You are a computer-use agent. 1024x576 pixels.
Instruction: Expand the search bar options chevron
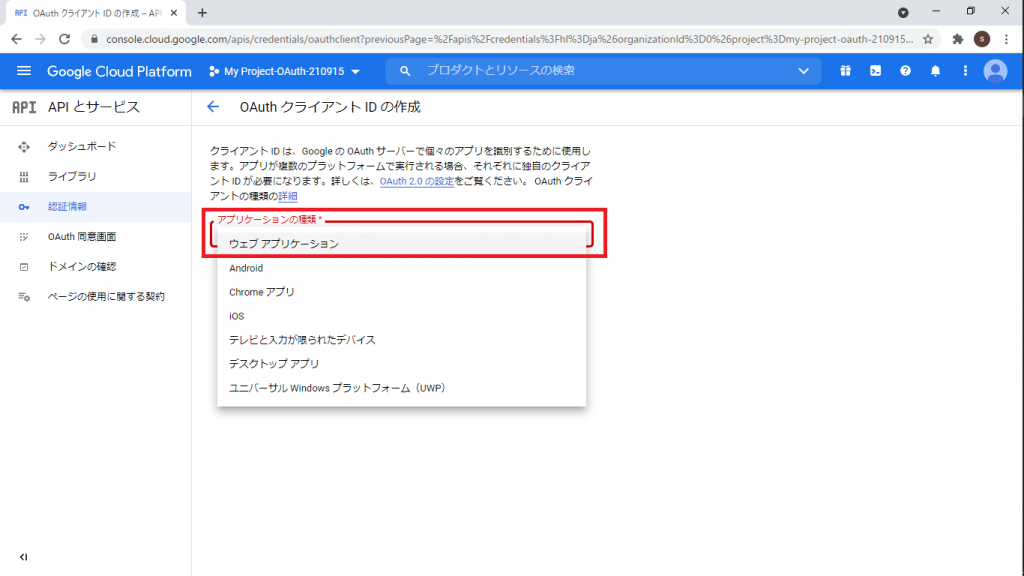coord(803,71)
